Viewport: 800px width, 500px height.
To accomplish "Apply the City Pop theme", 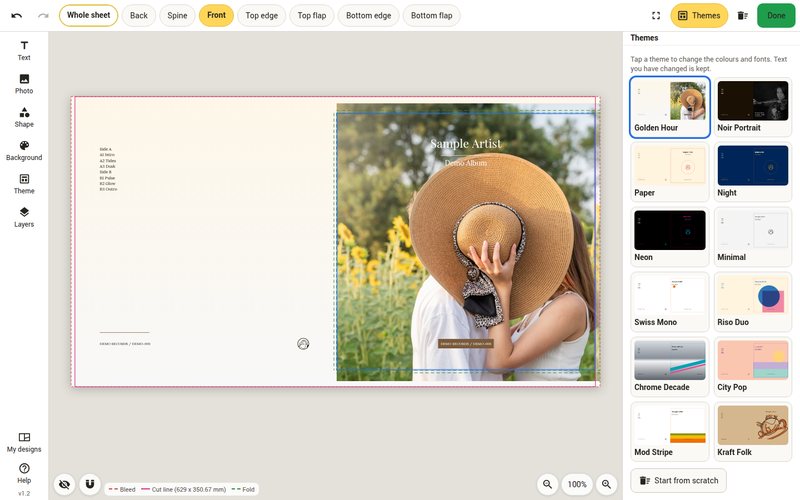I will click(753, 366).
